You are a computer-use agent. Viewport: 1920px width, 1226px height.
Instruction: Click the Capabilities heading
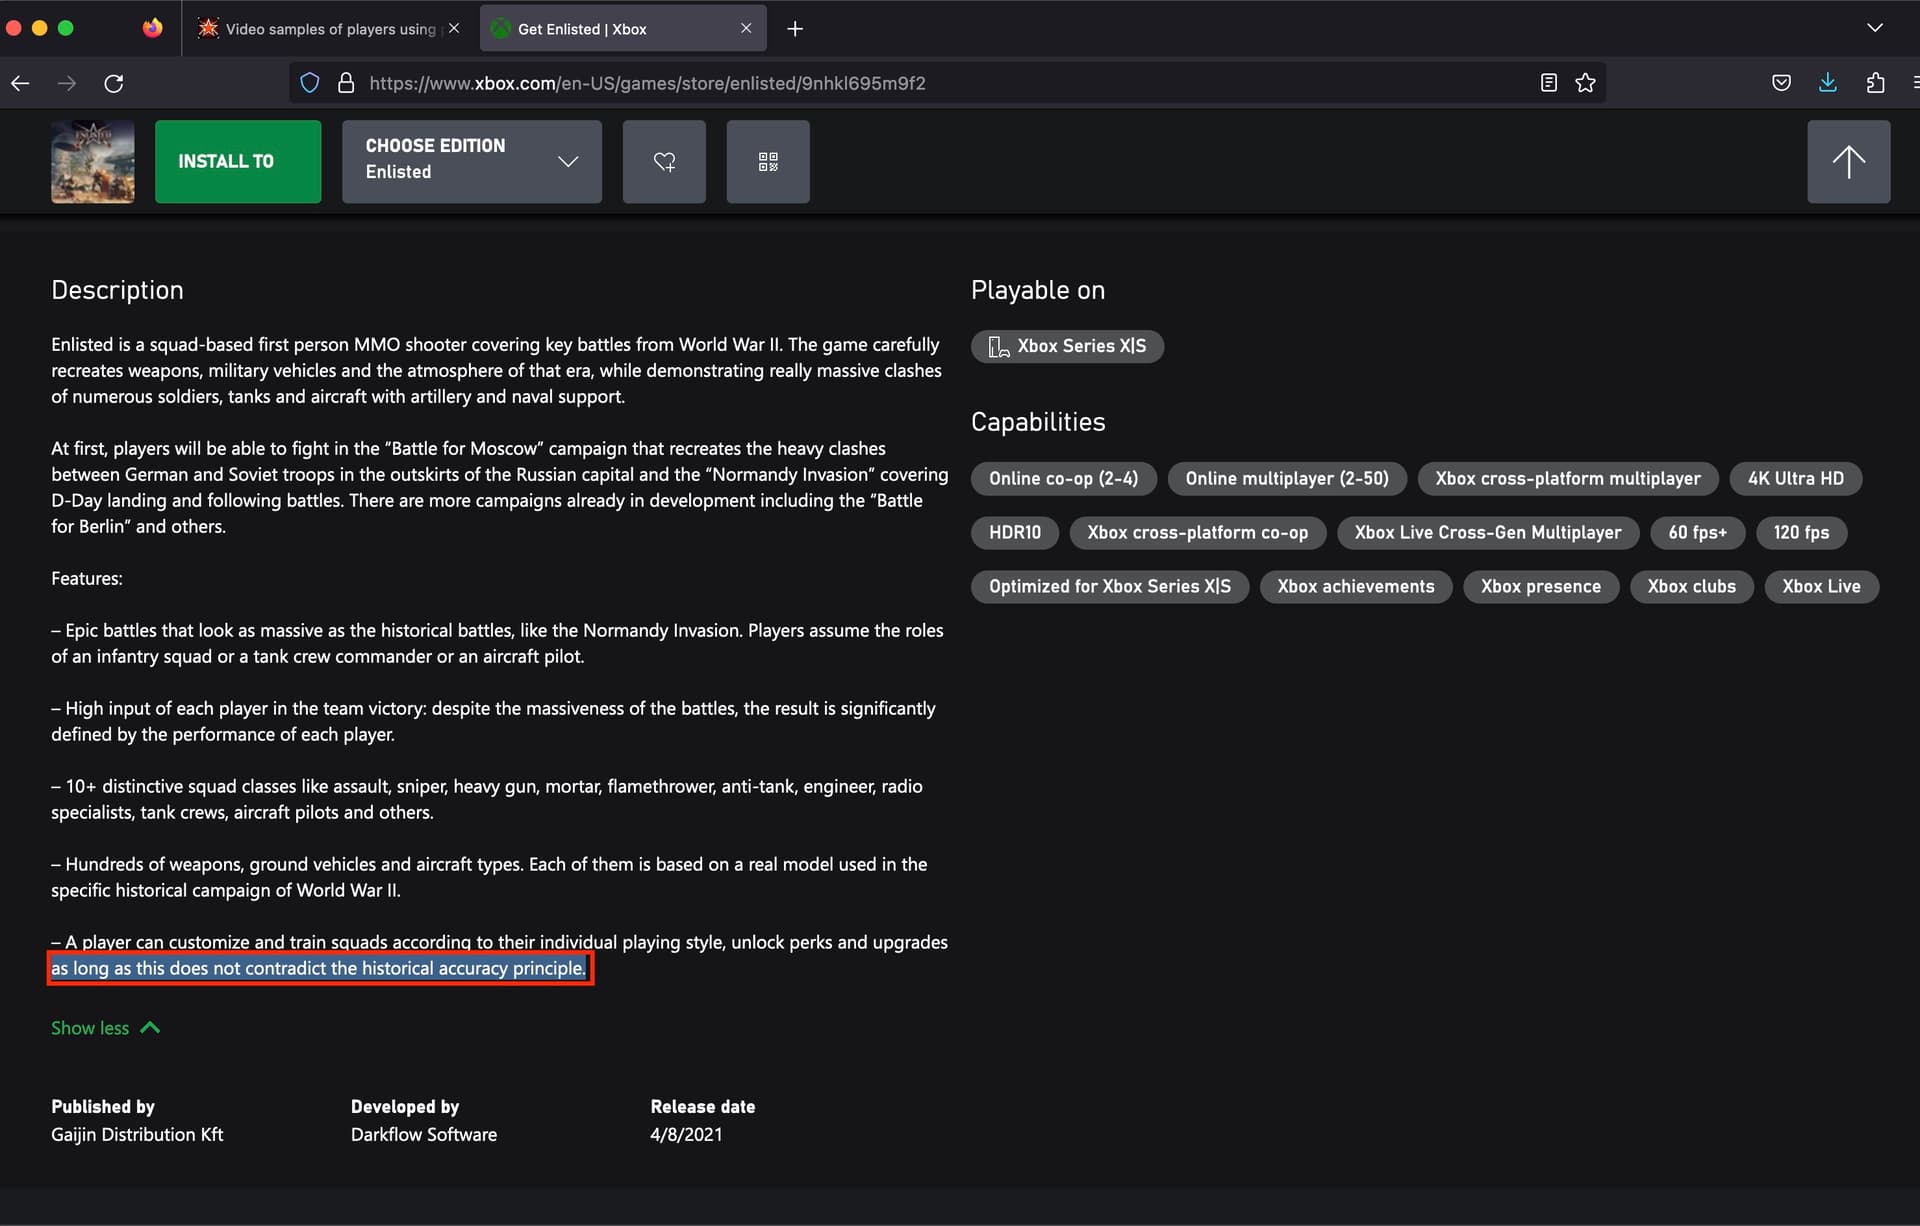point(1038,422)
